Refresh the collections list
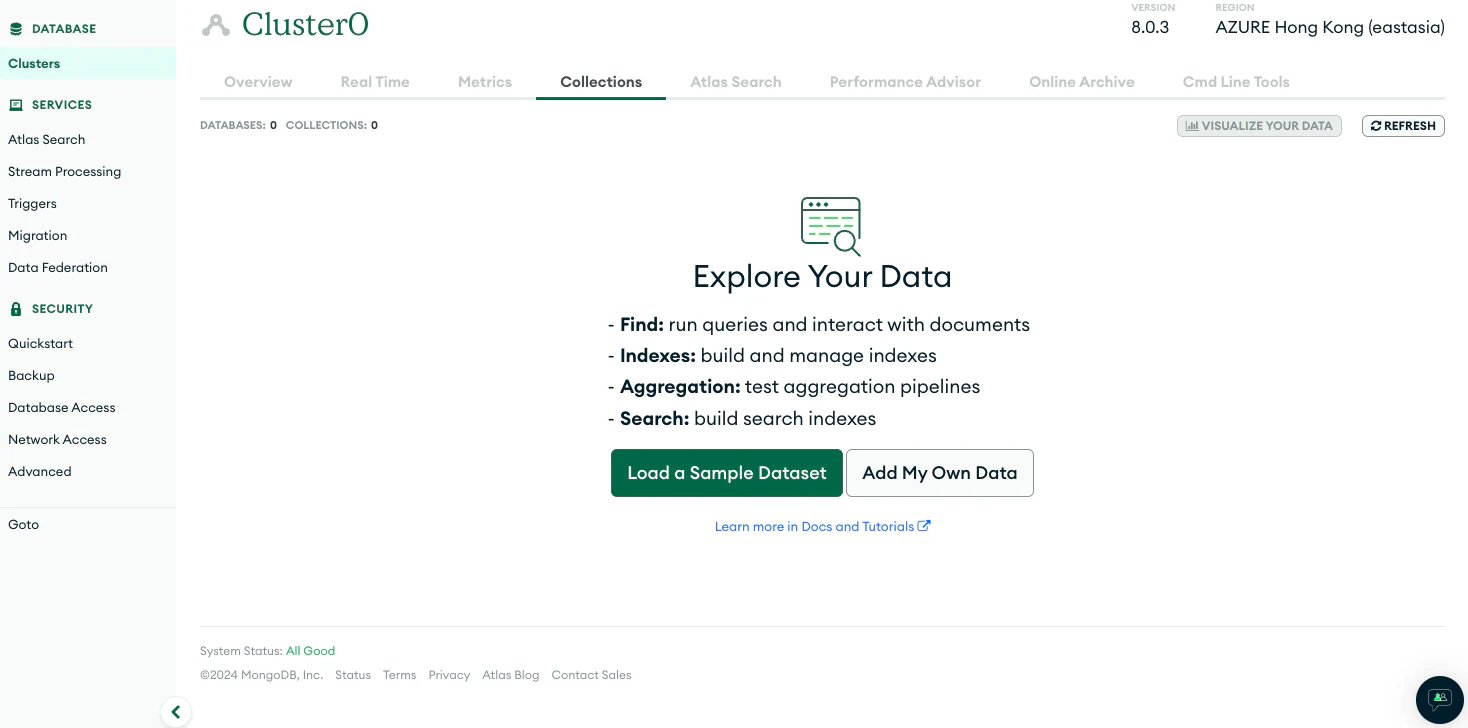1468x728 pixels. pyautogui.click(x=1403, y=126)
